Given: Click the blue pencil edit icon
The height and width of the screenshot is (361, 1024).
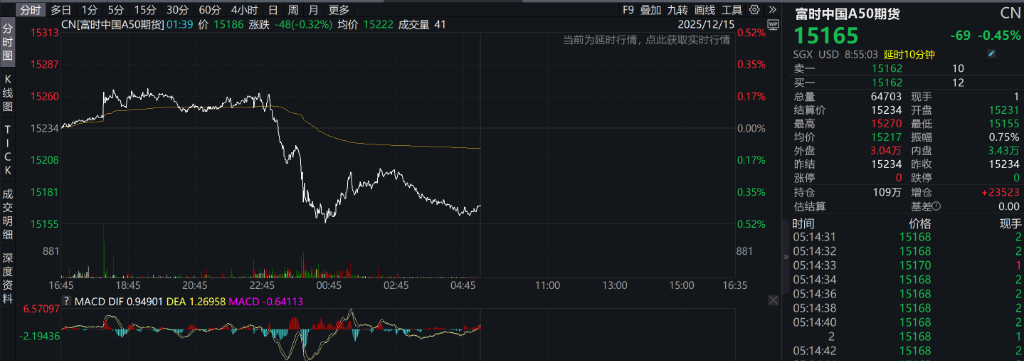Looking at the screenshot, I should pyautogui.click(x=991, y=54).
